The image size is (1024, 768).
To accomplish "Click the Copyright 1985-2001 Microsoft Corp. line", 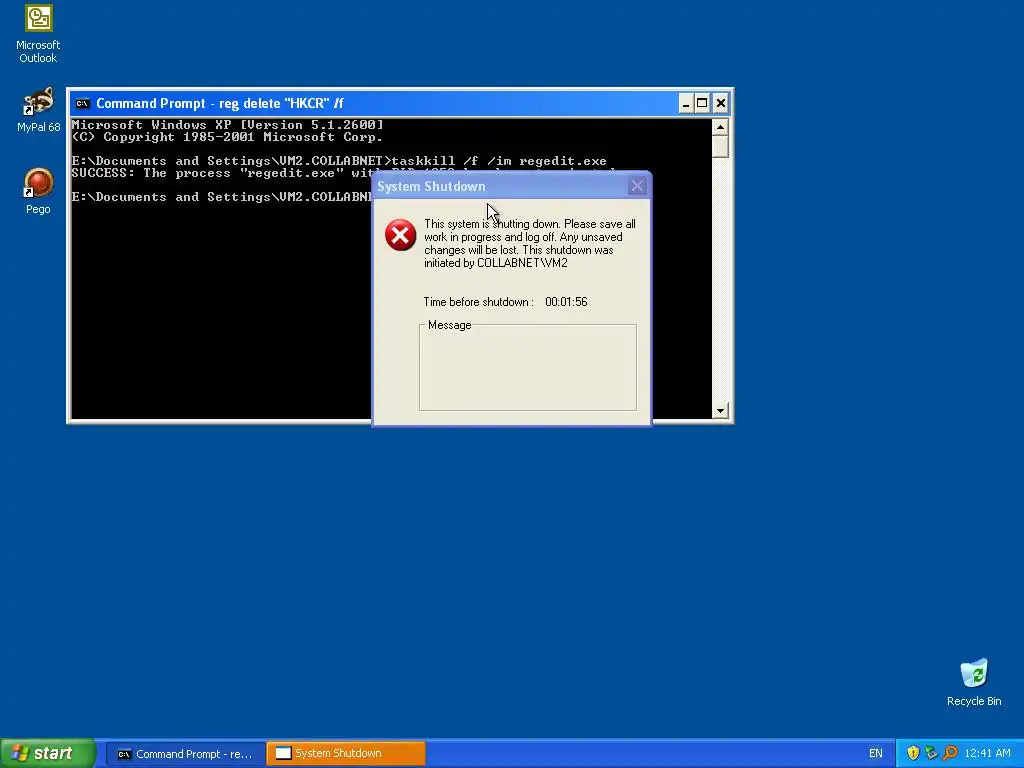I will 227,137.
